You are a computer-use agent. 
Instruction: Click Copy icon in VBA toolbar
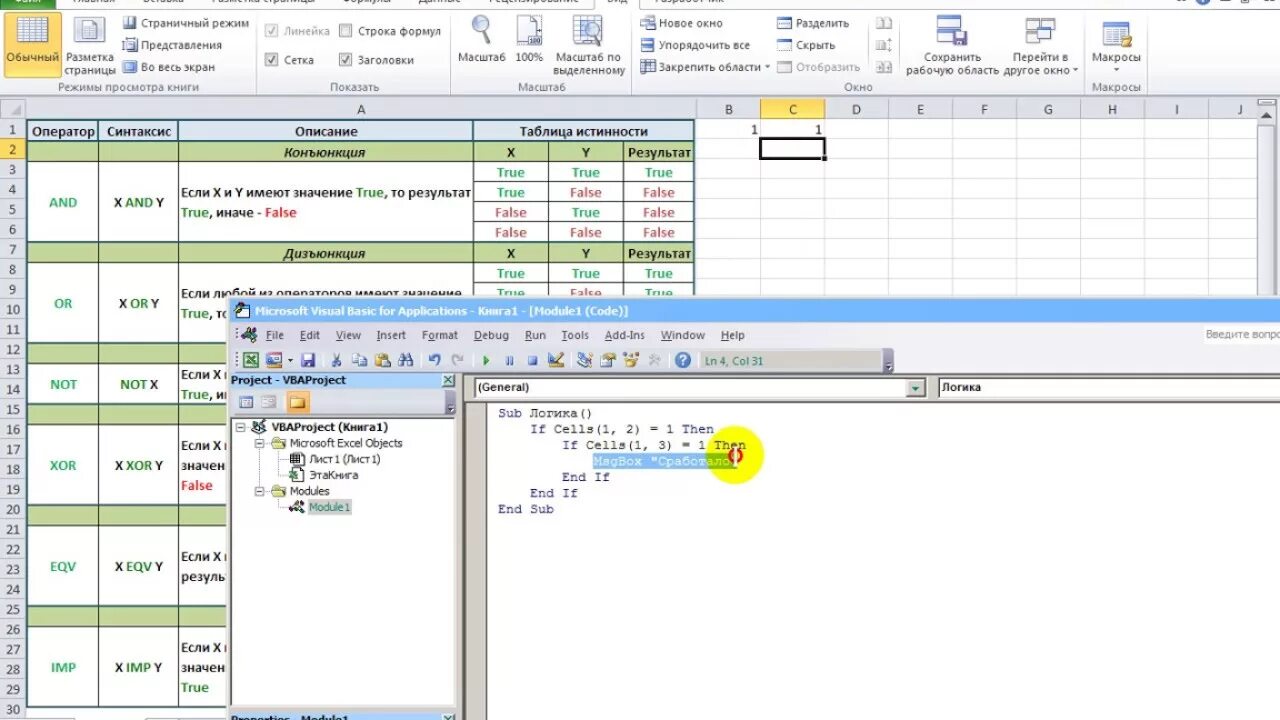coord(359,360)
